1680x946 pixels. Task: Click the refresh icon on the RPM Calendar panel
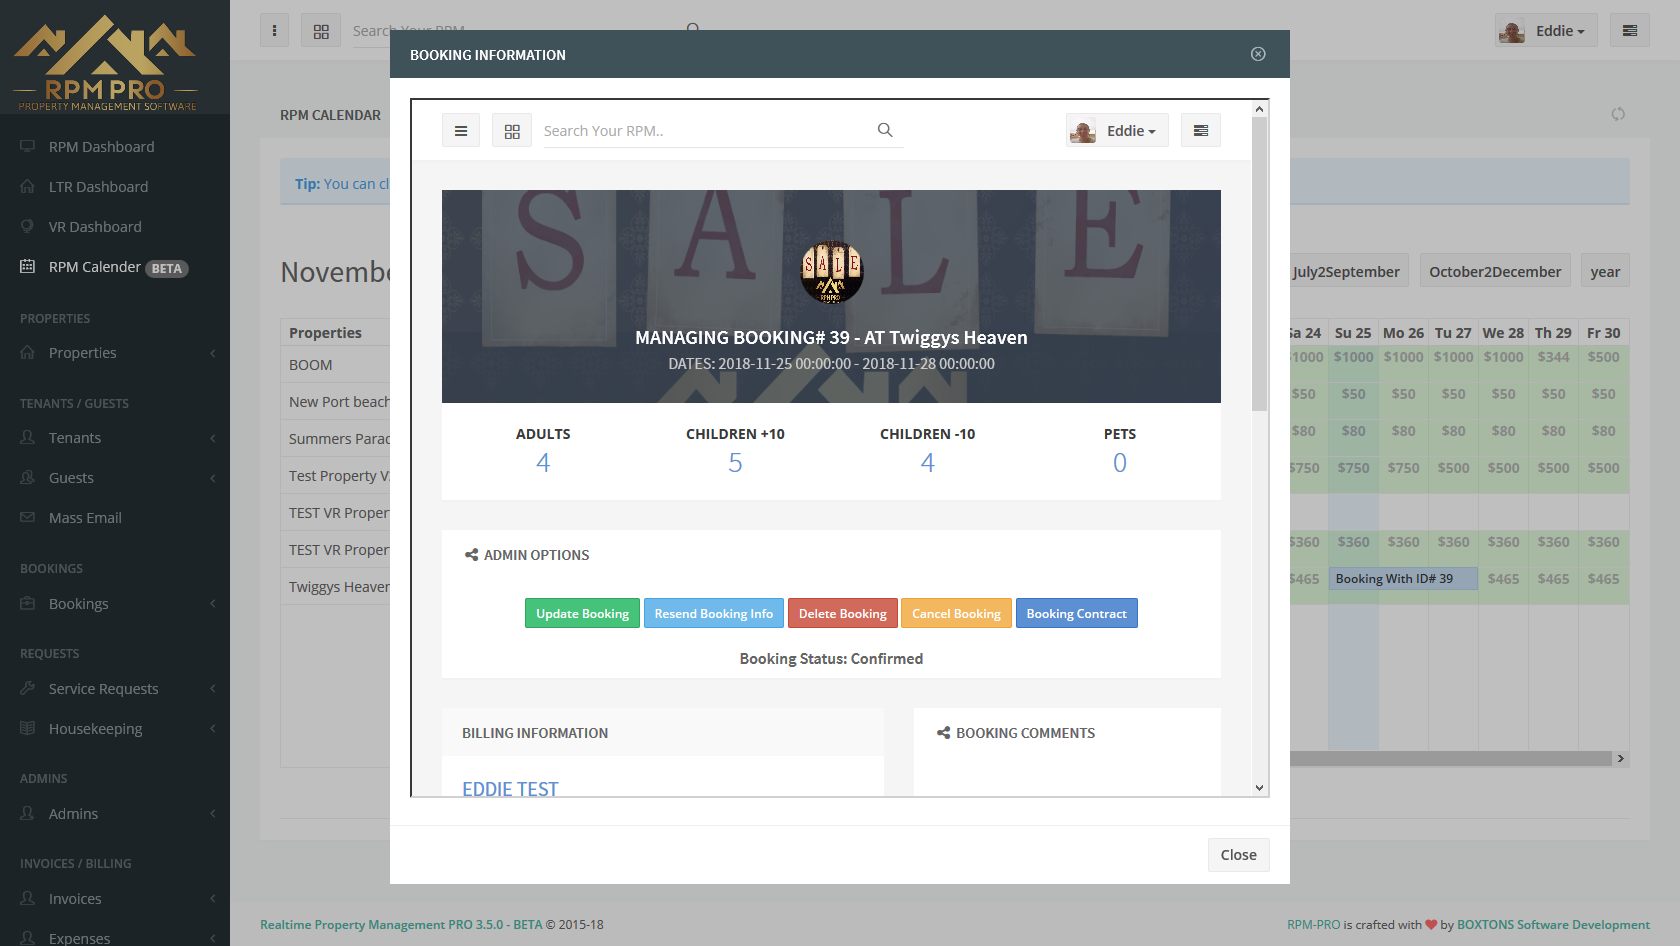tap(1618, 114)
